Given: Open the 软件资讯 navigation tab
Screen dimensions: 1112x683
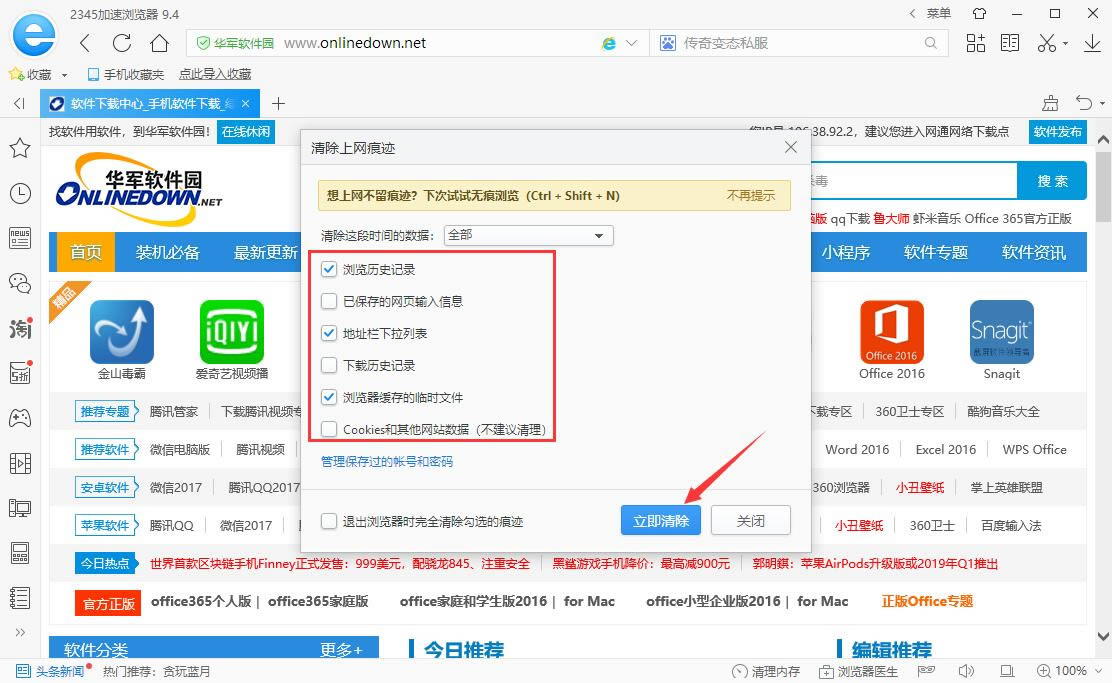Looking at the screenshot, I should 1033,252.
